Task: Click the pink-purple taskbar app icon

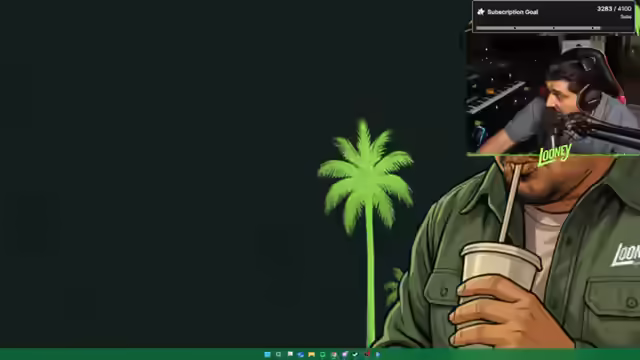Action: point(345,354)
